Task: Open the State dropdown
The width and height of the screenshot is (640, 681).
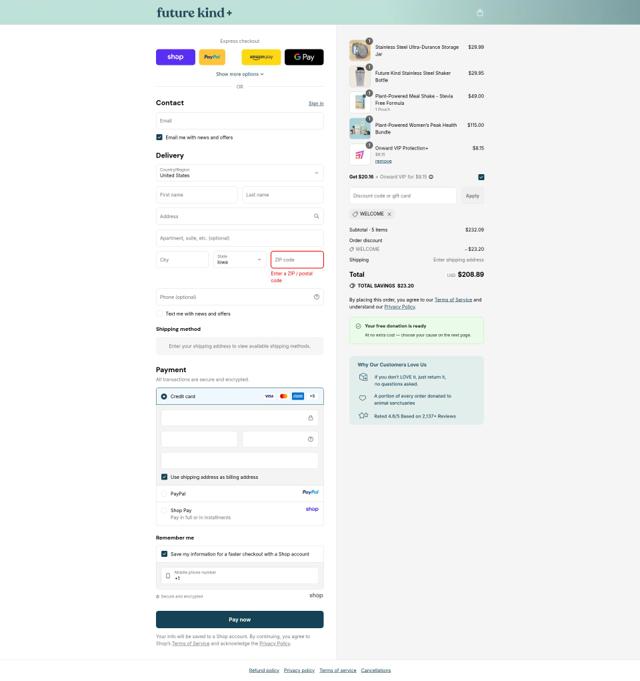Action: coord(240,260)
